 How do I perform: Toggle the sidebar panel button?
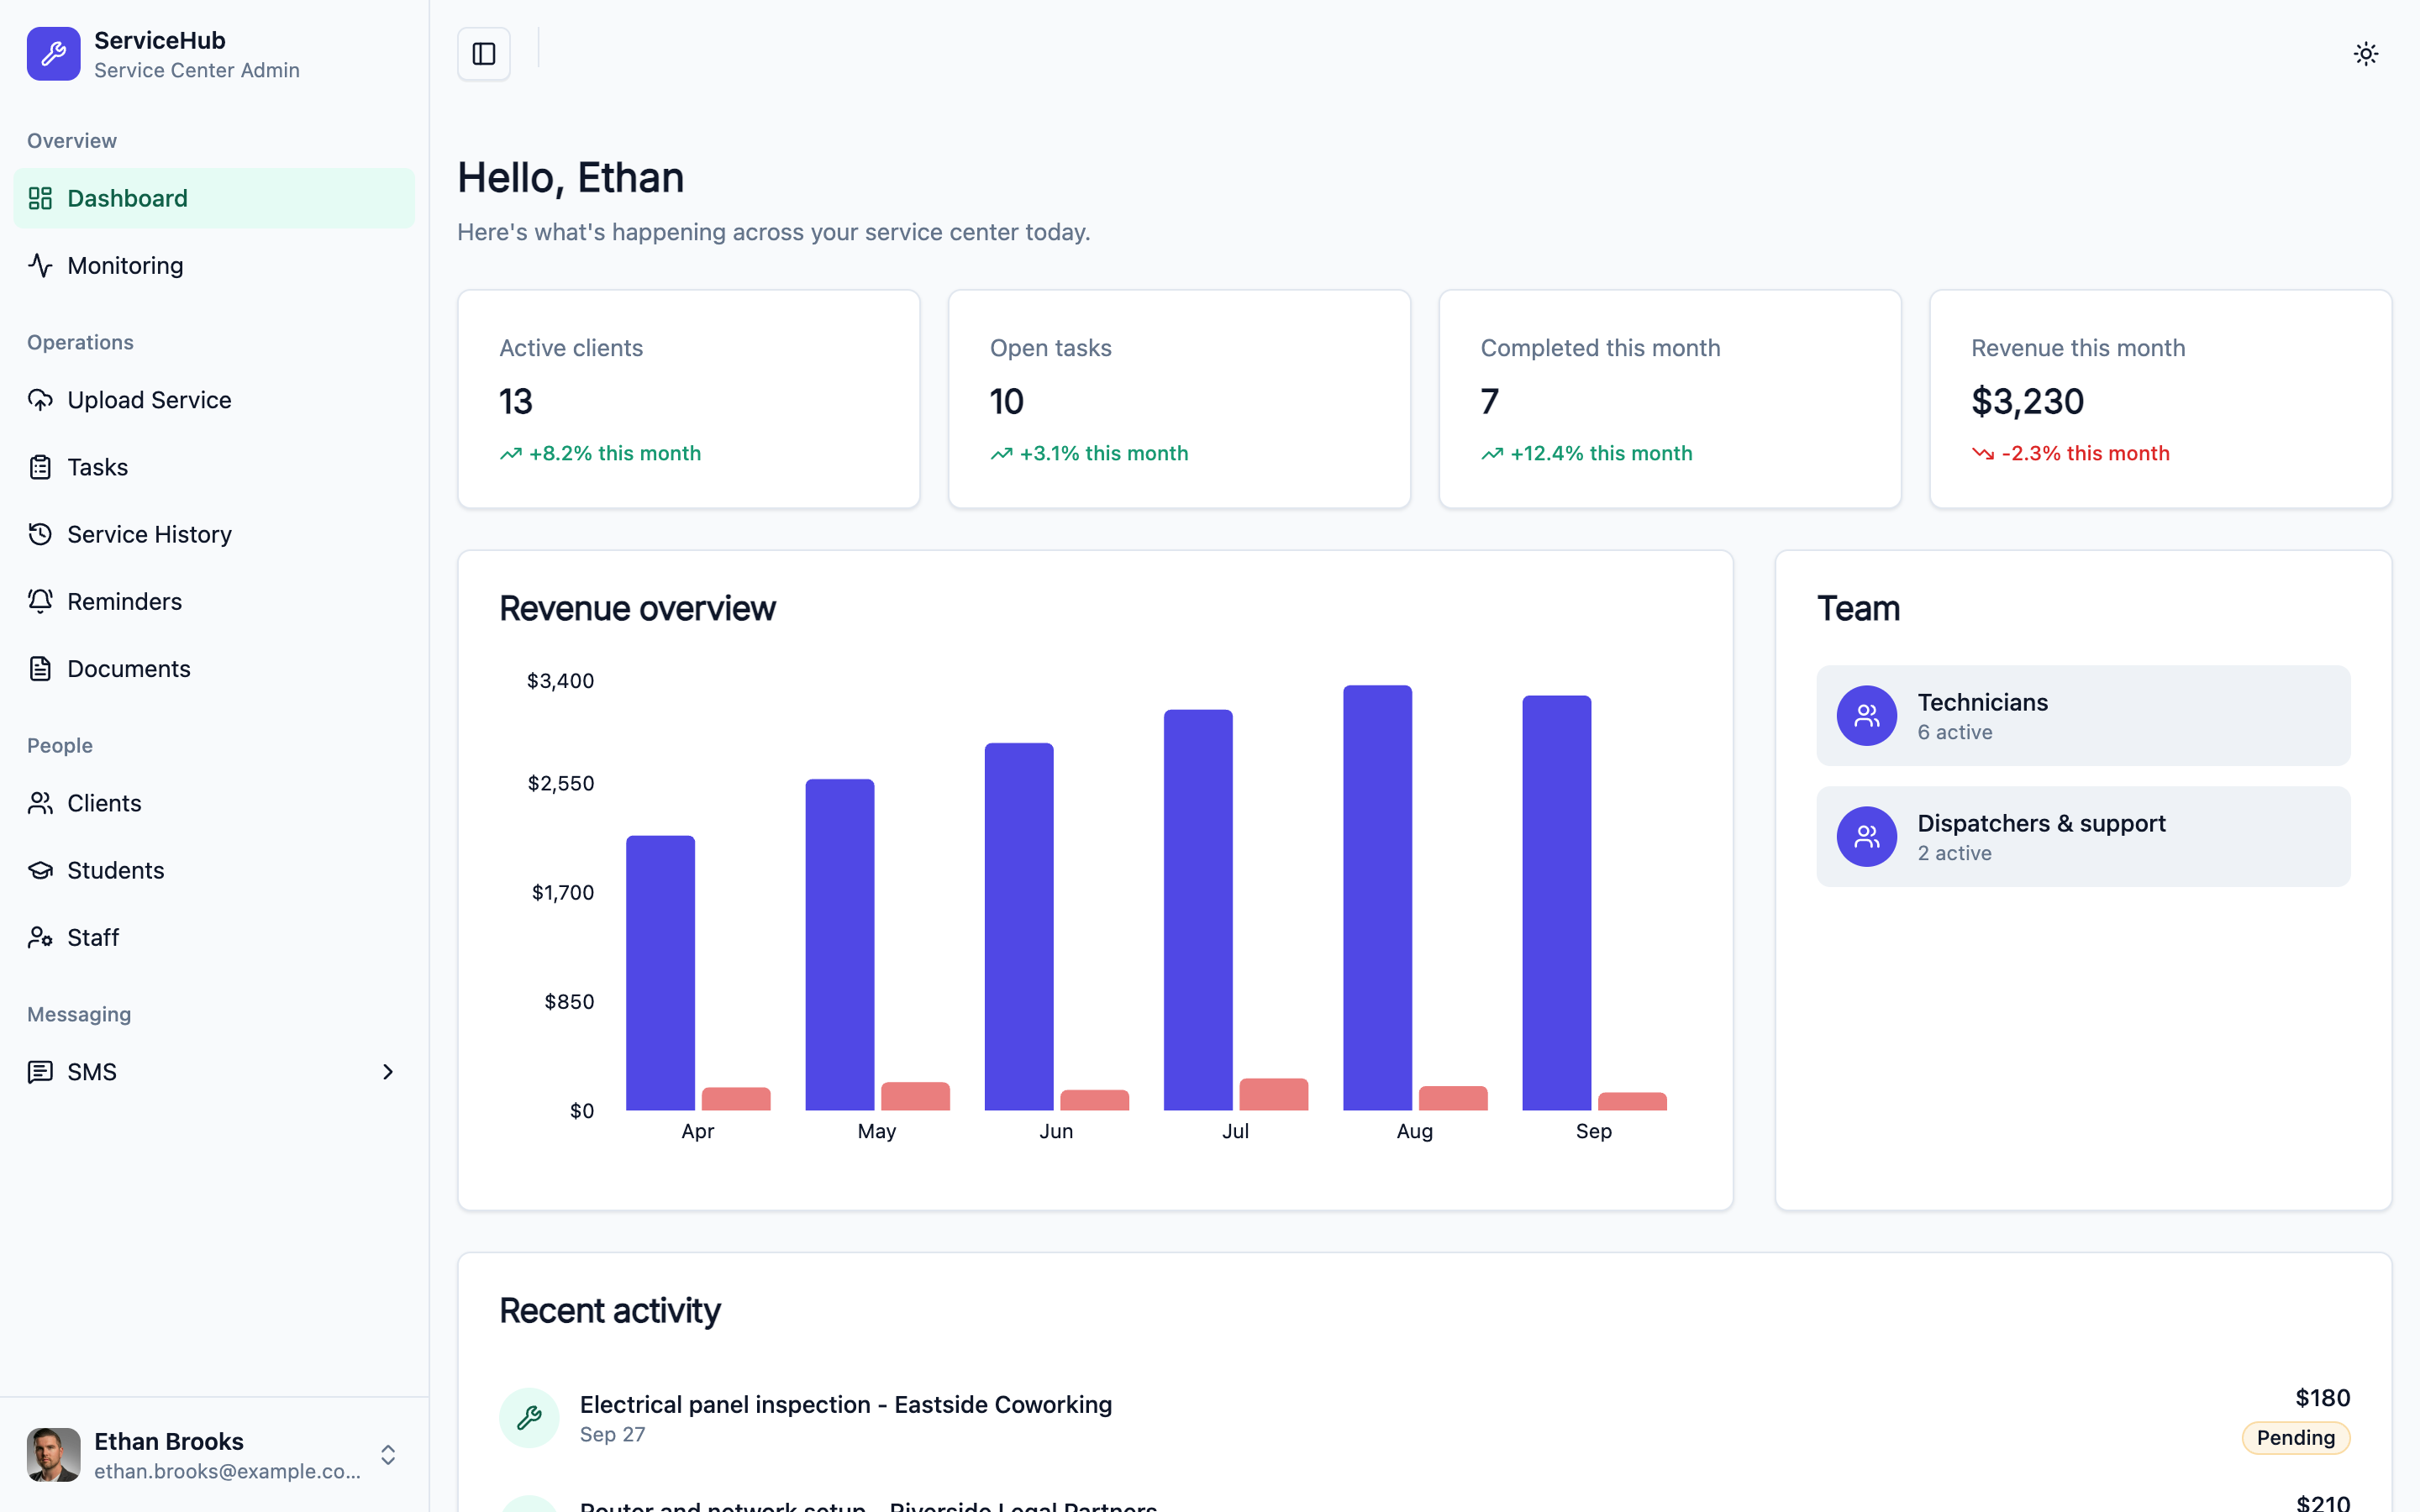[x=484, y=54]
